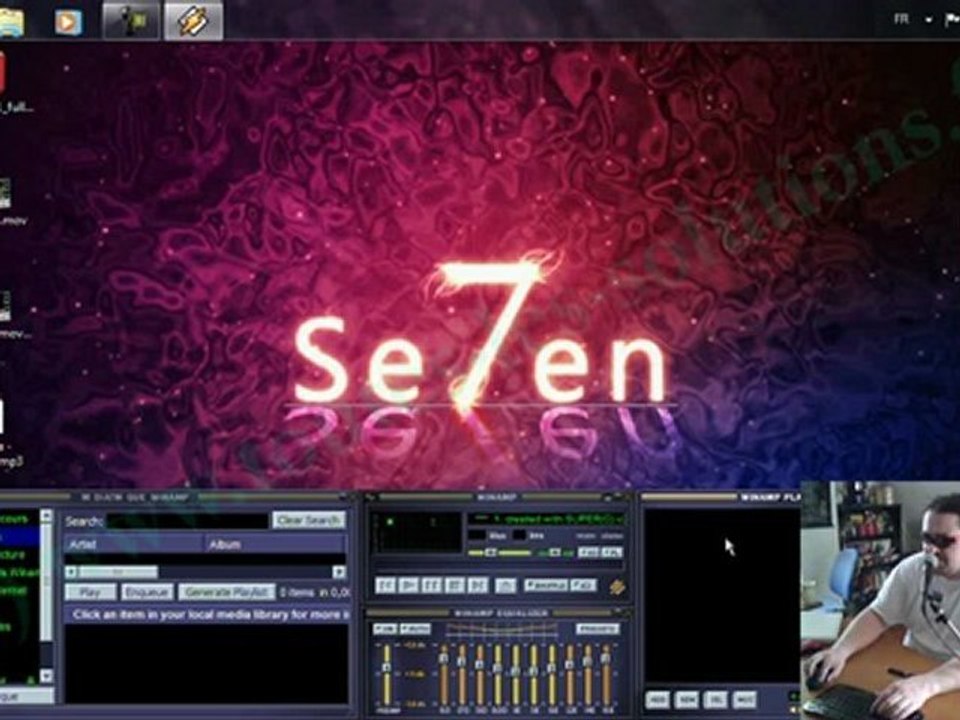The height and width of the screenshot is (720, 960).
Task: Open File Explorer from the taskbar
Action: [12, 21]
